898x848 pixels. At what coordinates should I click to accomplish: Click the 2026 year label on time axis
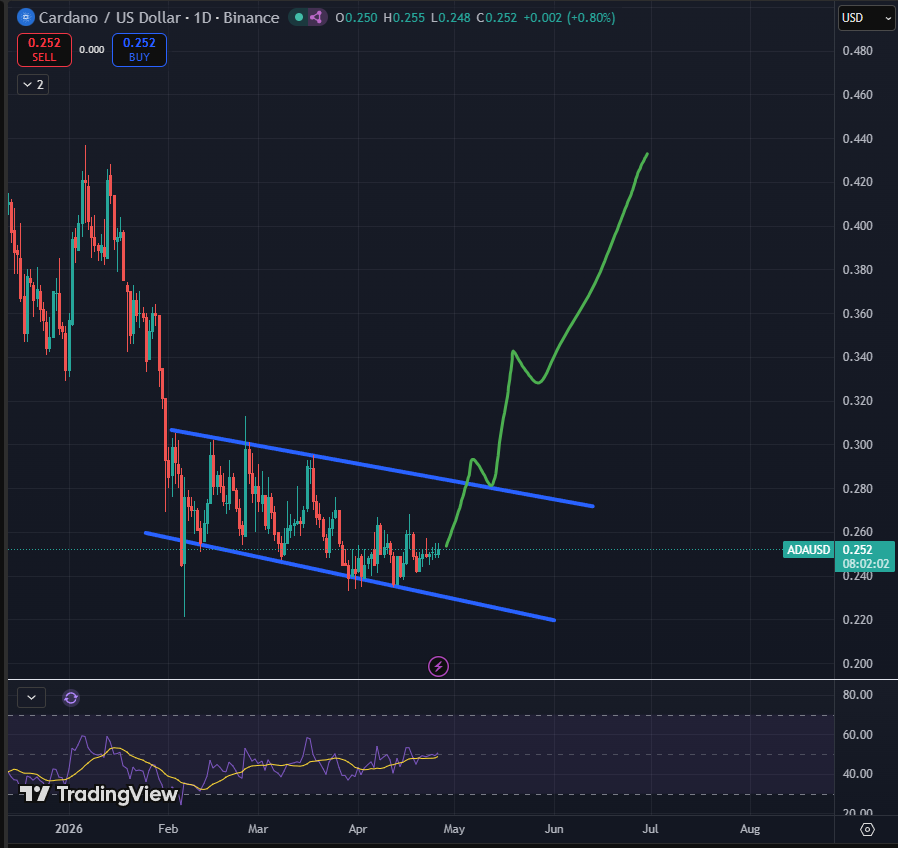69,829
